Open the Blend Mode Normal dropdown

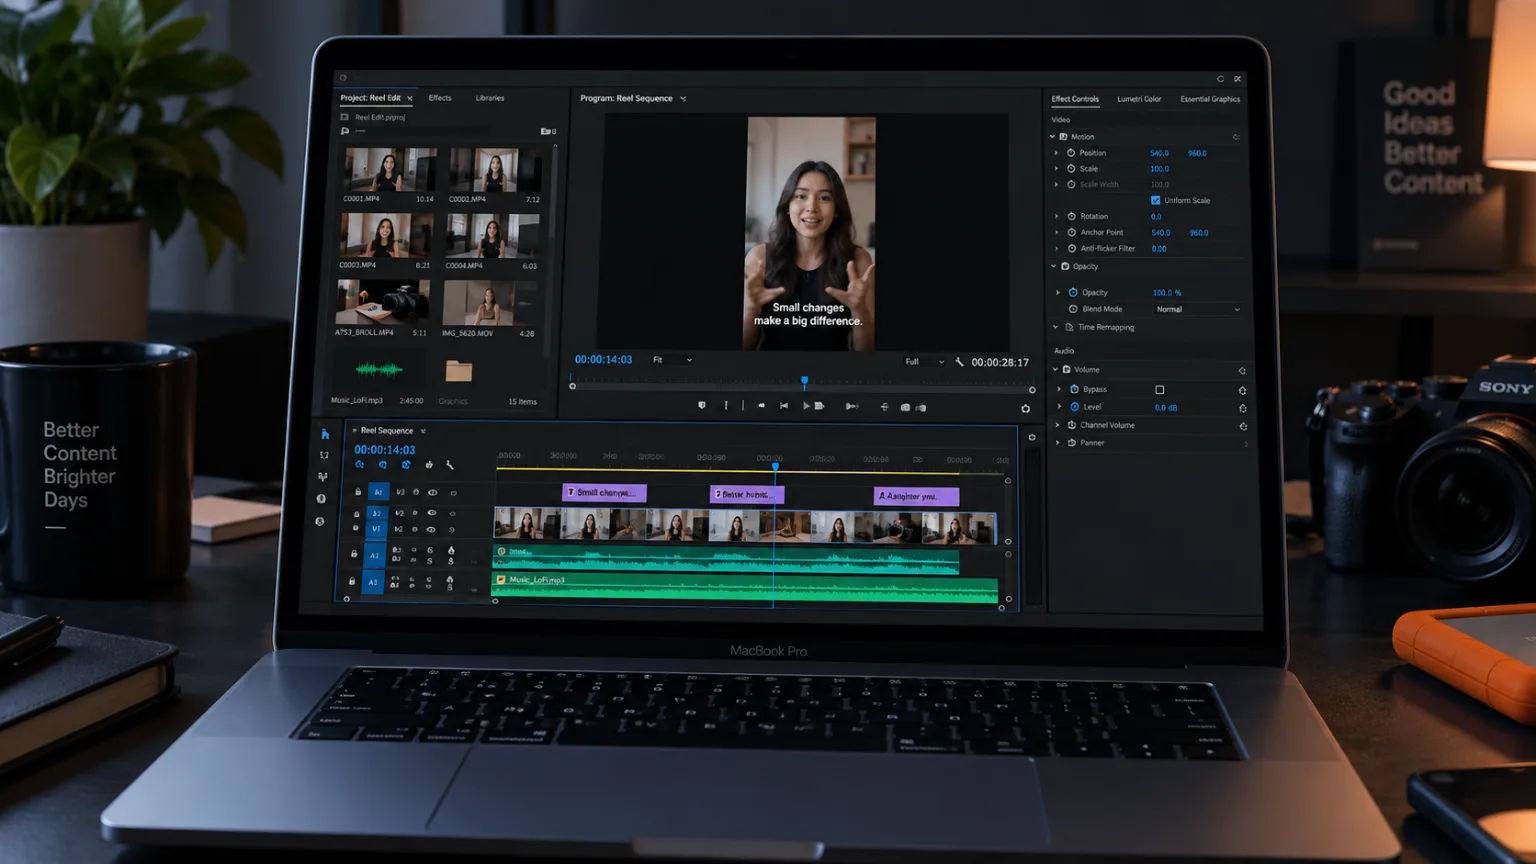click(1198, 309)
